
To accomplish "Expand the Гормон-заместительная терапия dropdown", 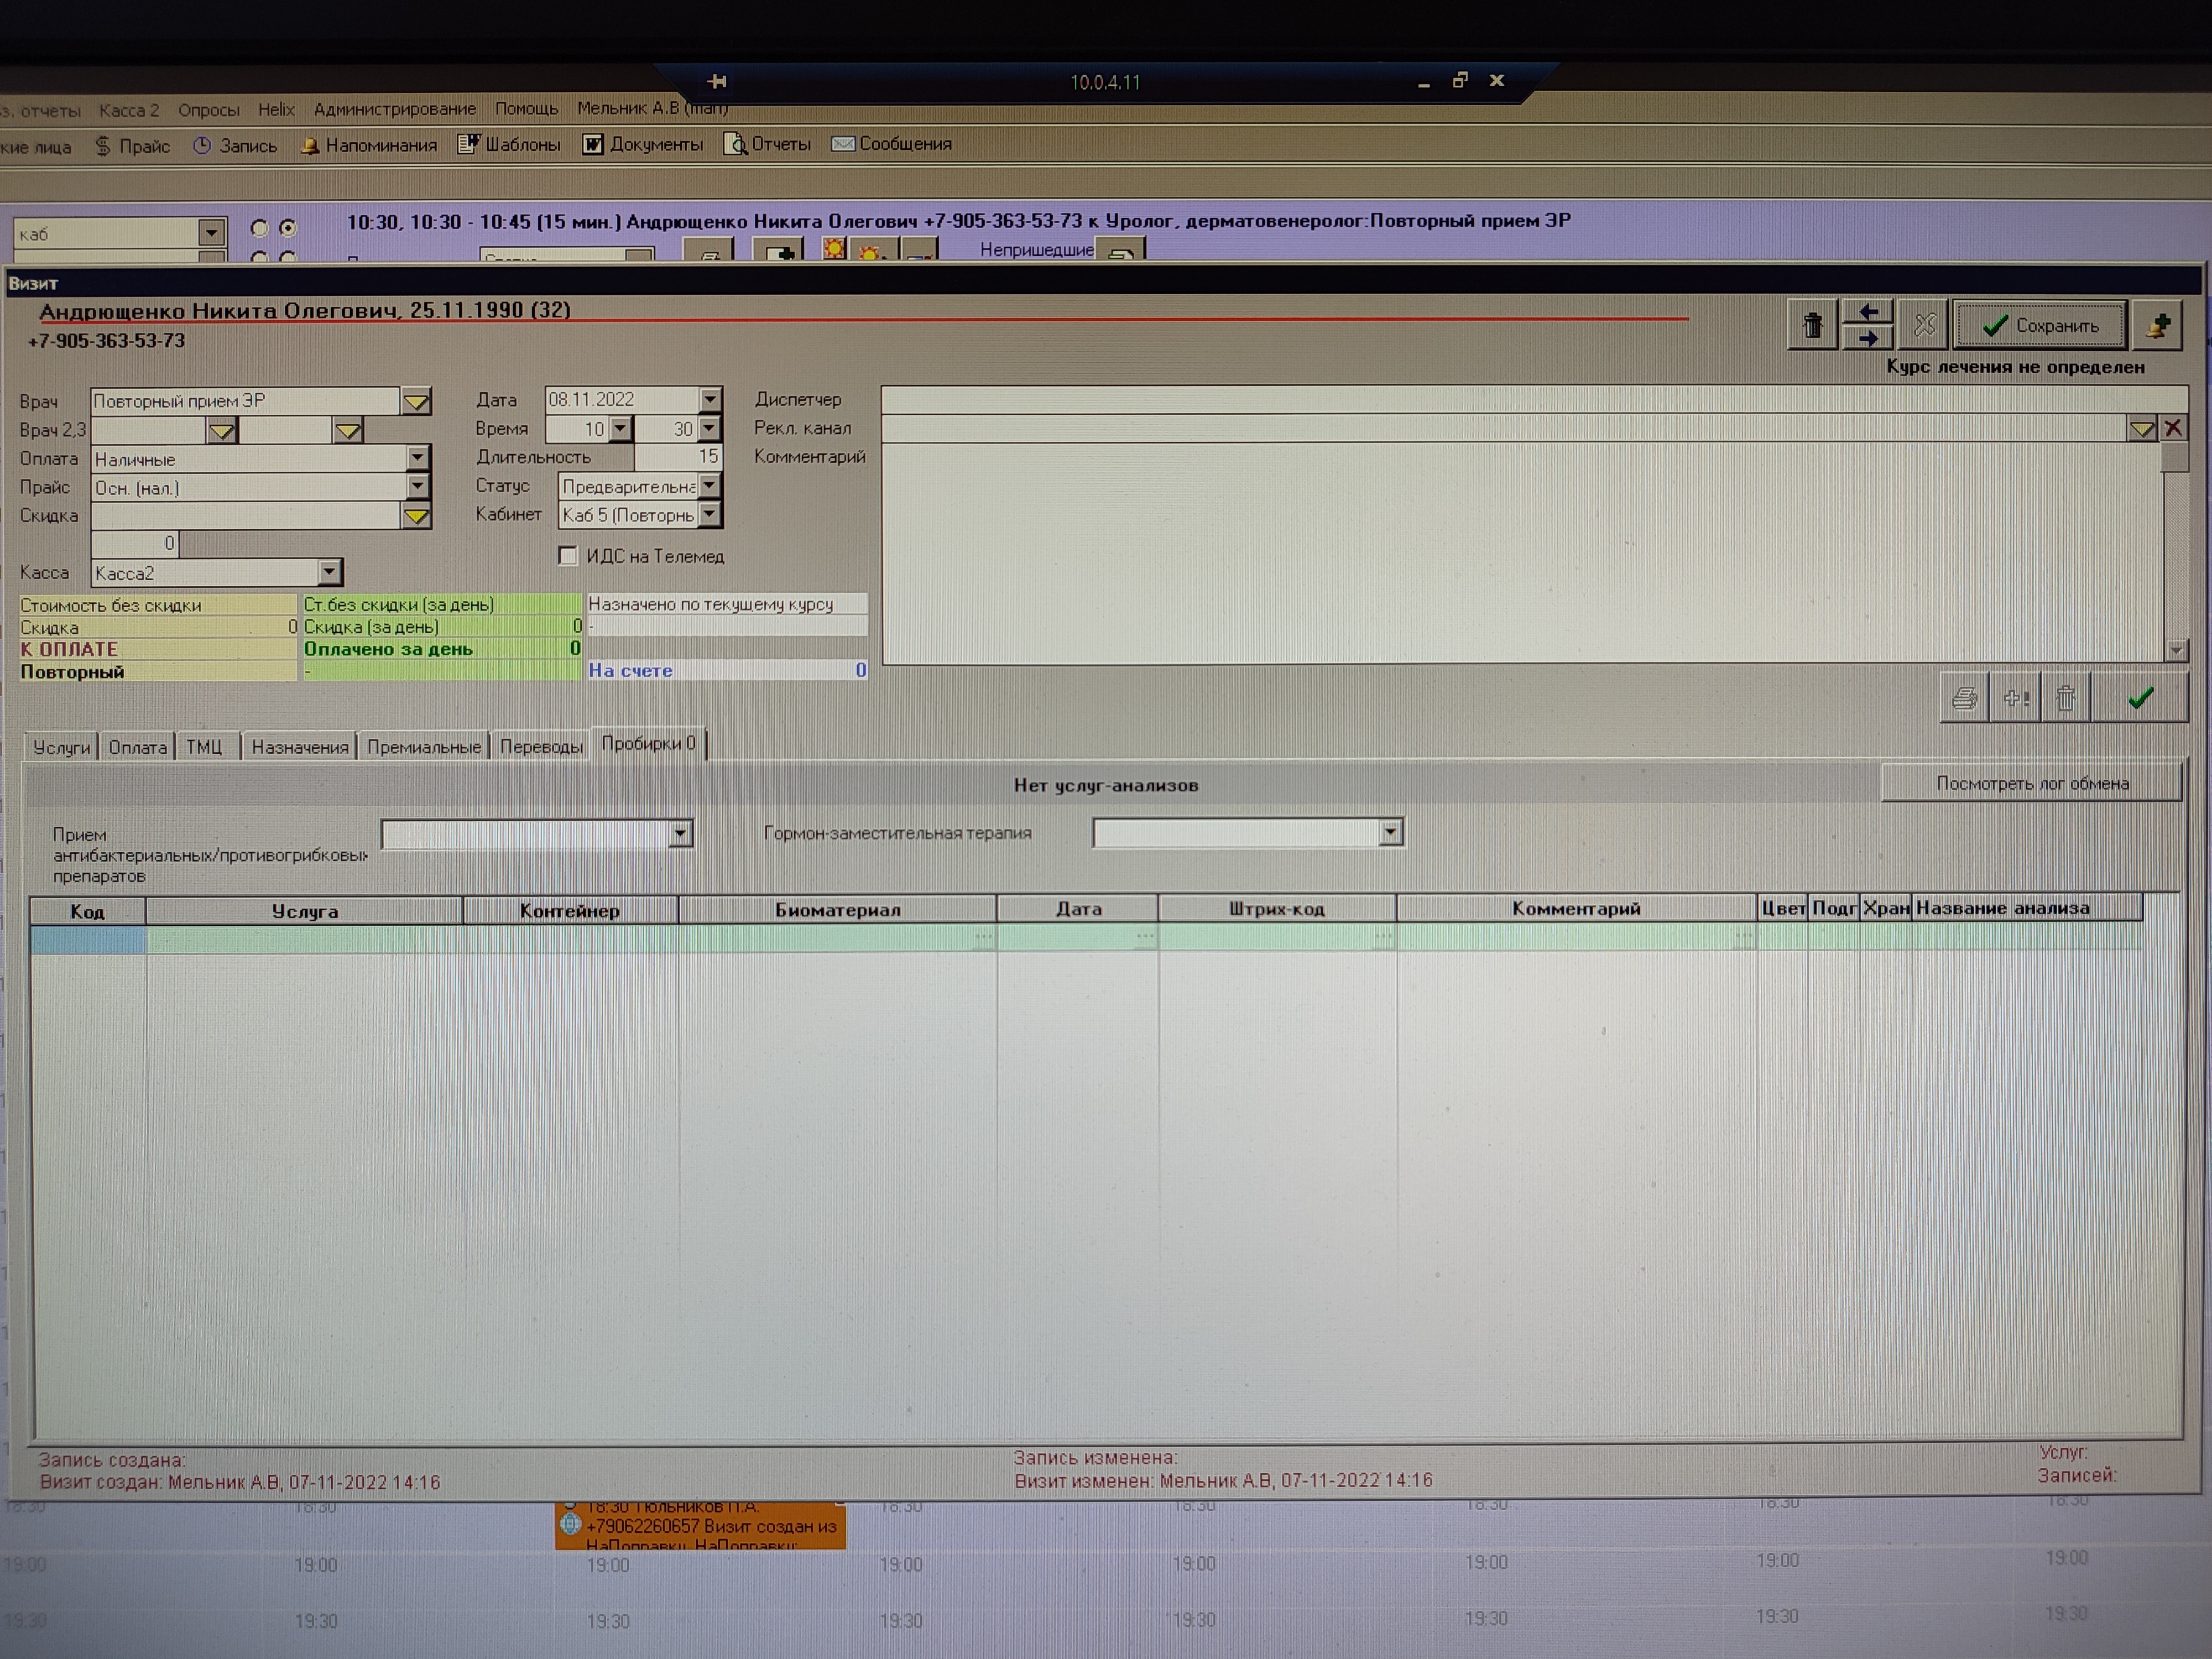I will 1390,832.
